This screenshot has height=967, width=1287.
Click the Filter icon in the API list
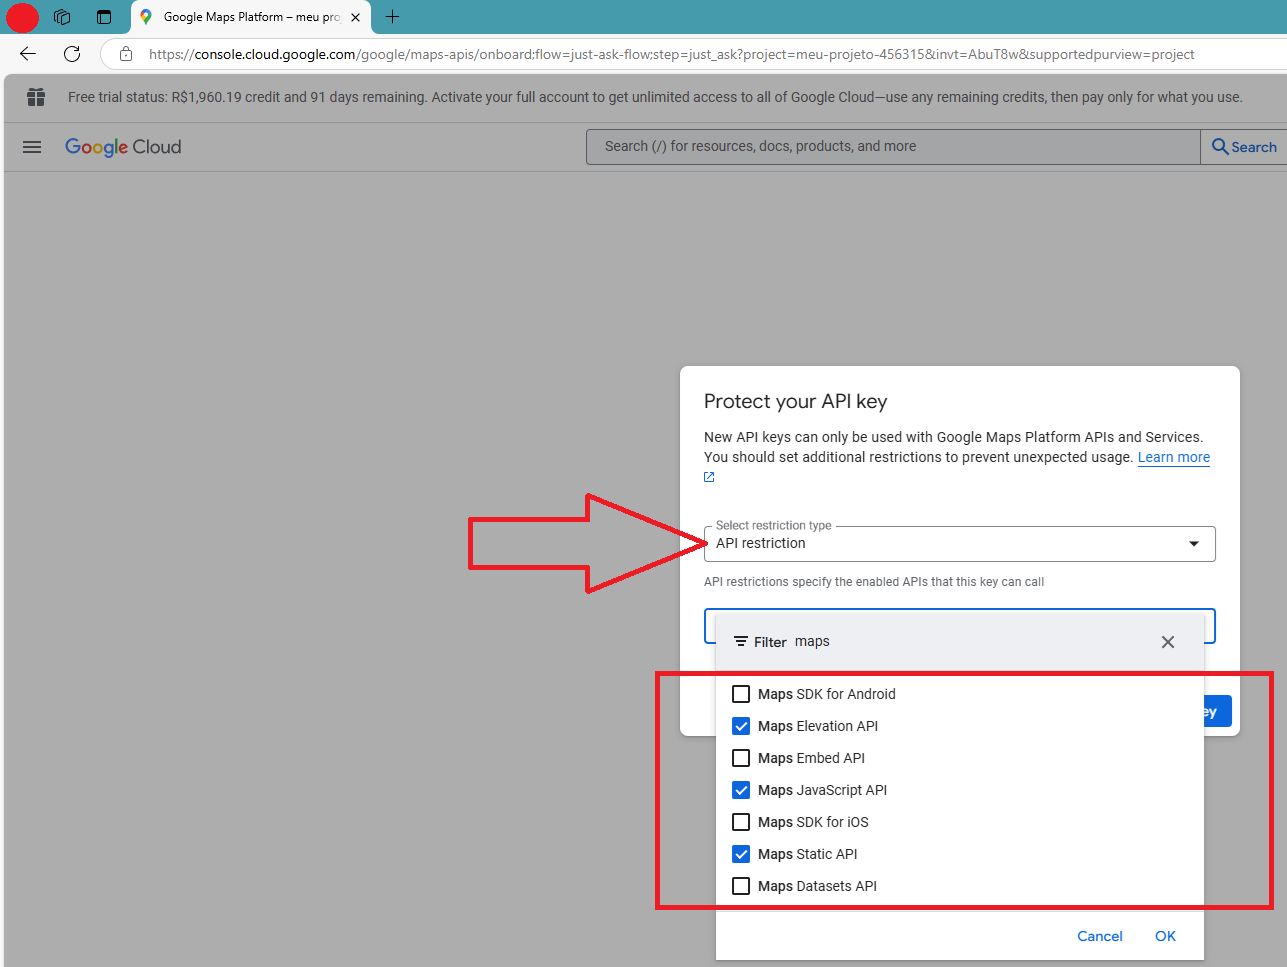pyautogui.click(x=740, y=641)
